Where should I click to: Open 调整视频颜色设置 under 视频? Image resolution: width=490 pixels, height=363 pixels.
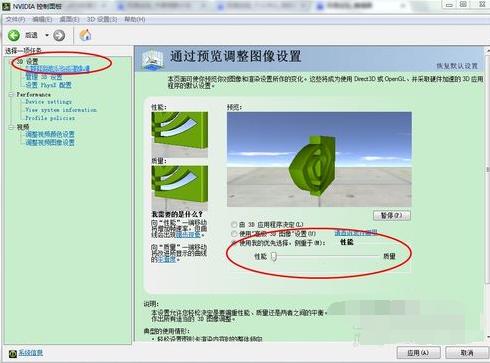50,134
